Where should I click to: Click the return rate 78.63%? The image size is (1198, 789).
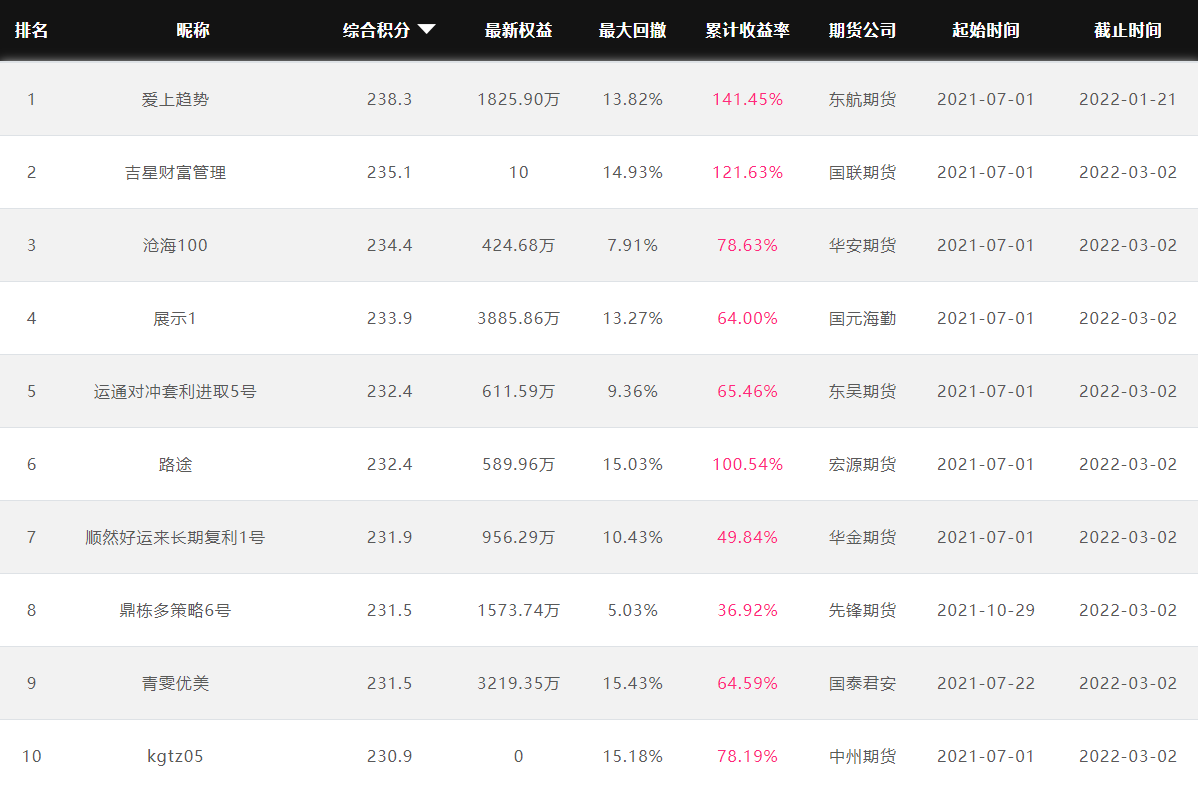[x=747, y=245]
